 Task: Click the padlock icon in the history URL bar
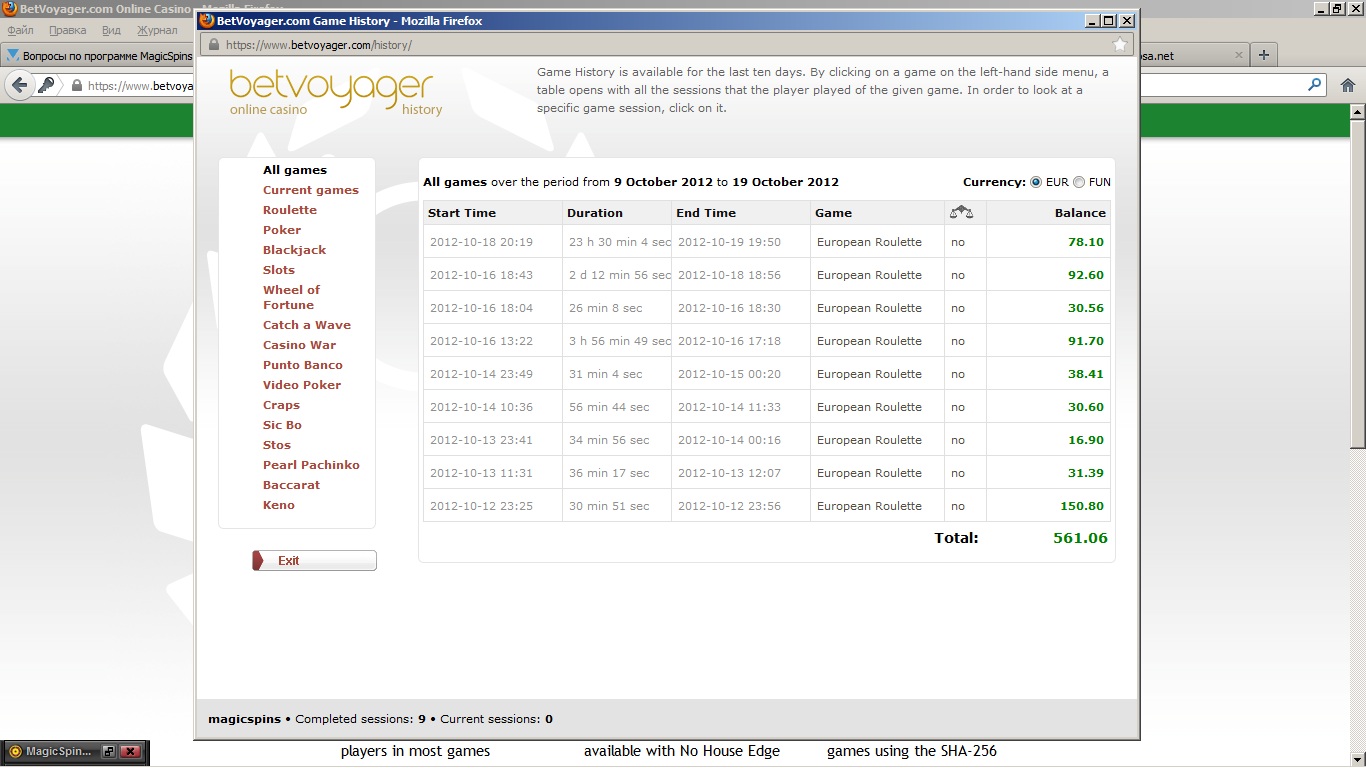pyautogui.click(x=213, y=45)
